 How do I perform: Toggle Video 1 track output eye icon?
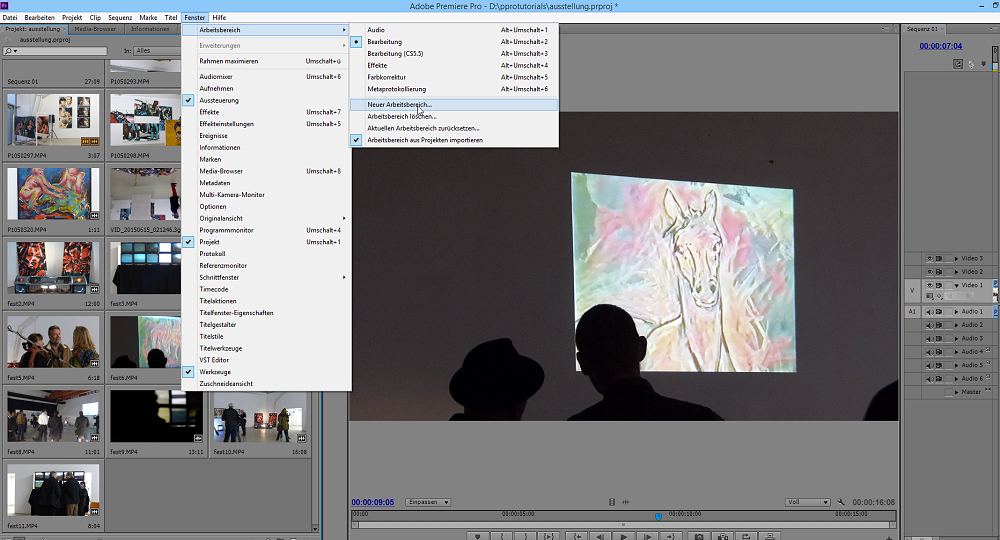(x=930, y=285)
